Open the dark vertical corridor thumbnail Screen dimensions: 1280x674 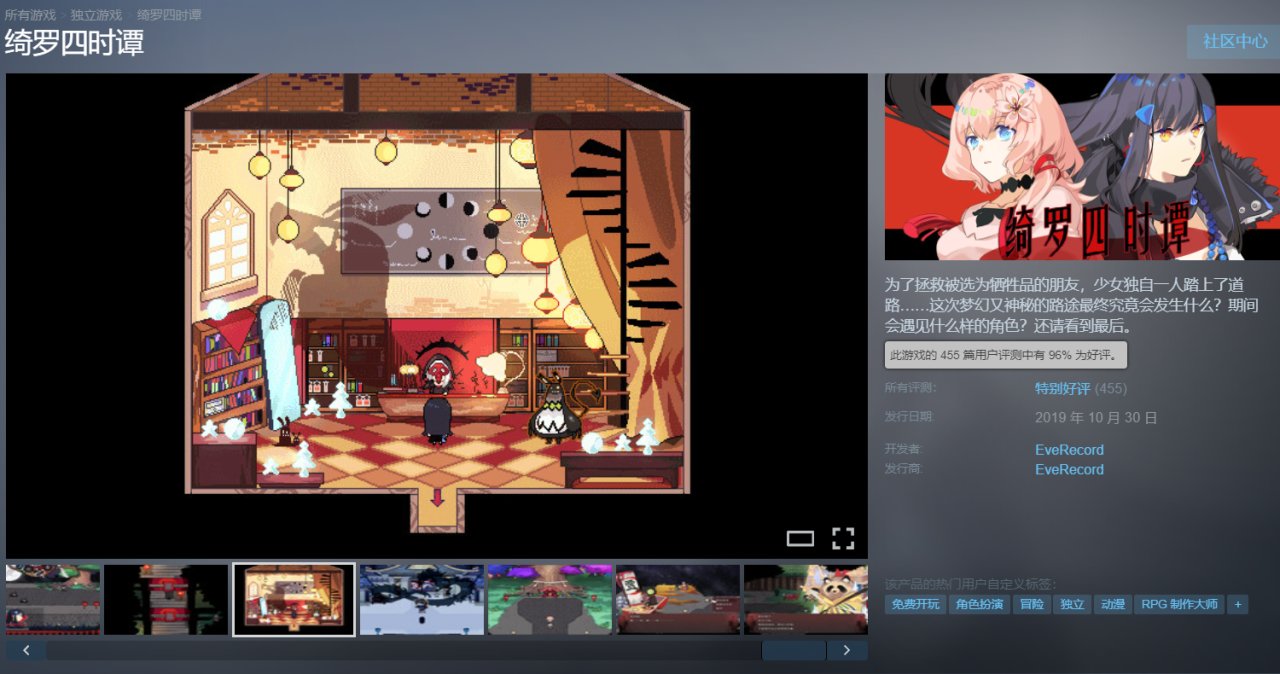[x=166, y=600]
